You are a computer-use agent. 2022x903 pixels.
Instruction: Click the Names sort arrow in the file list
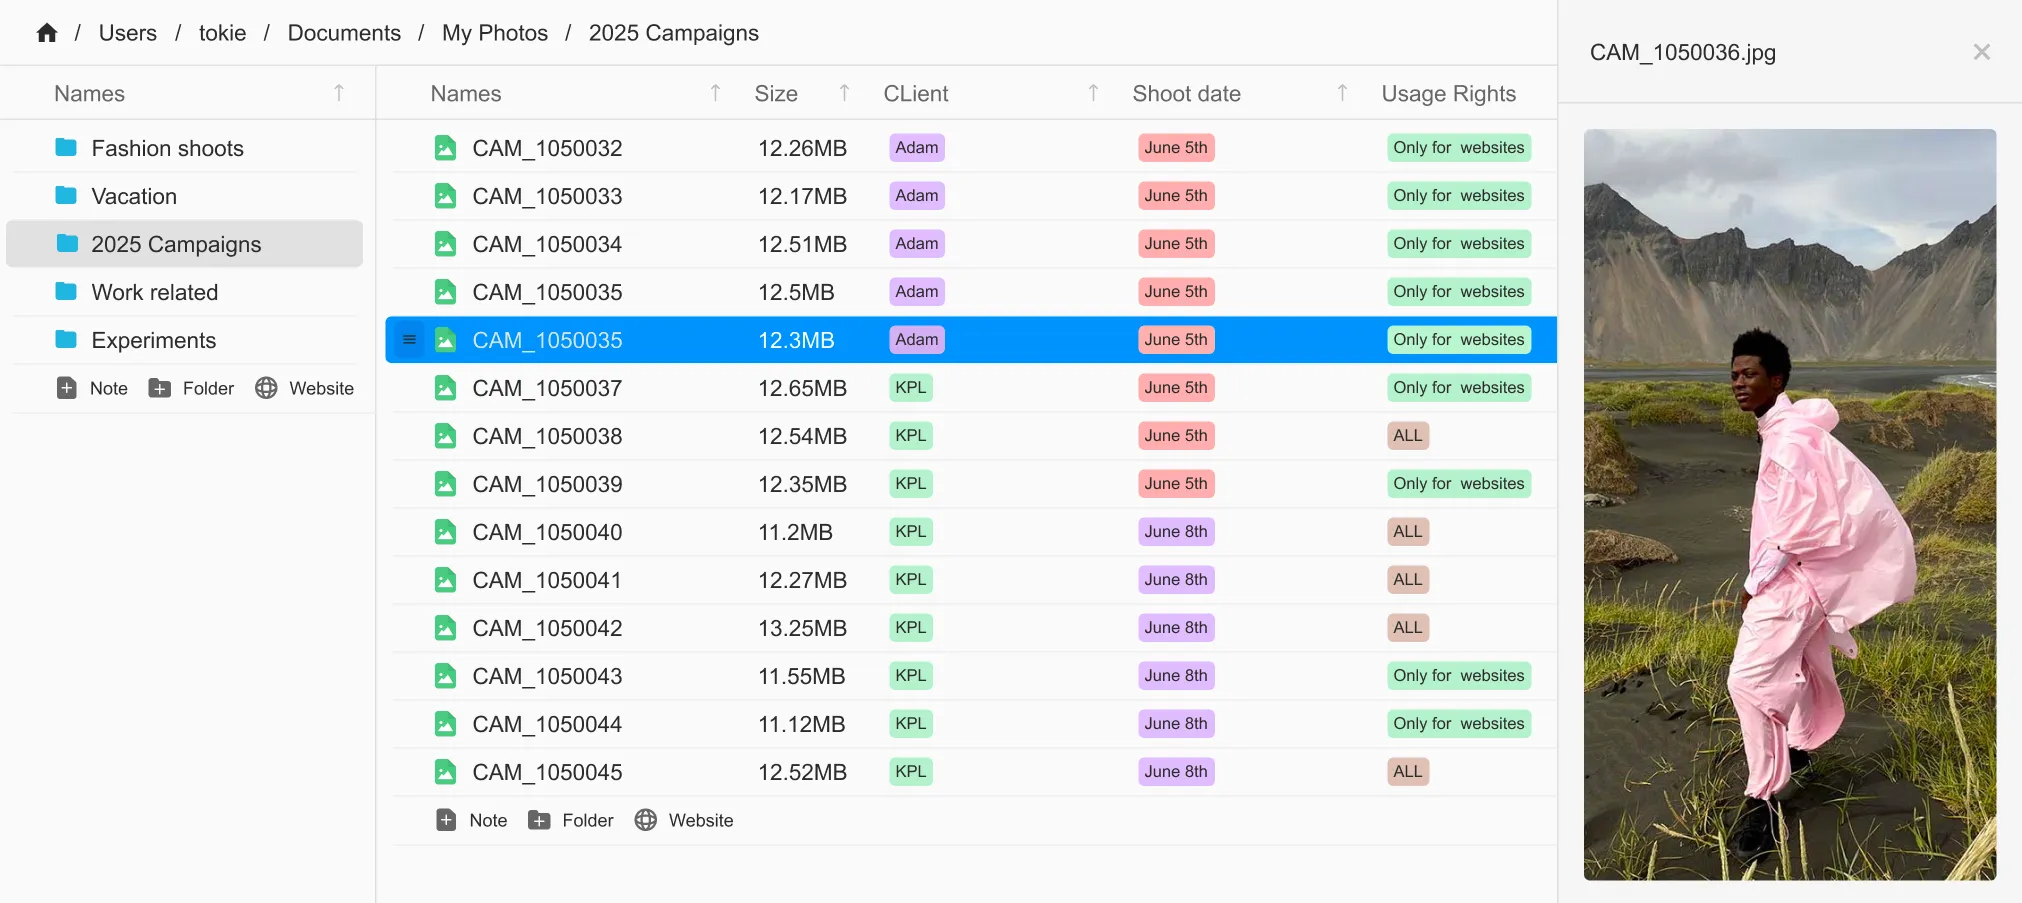pyautogui.click(x=714, y=92)
